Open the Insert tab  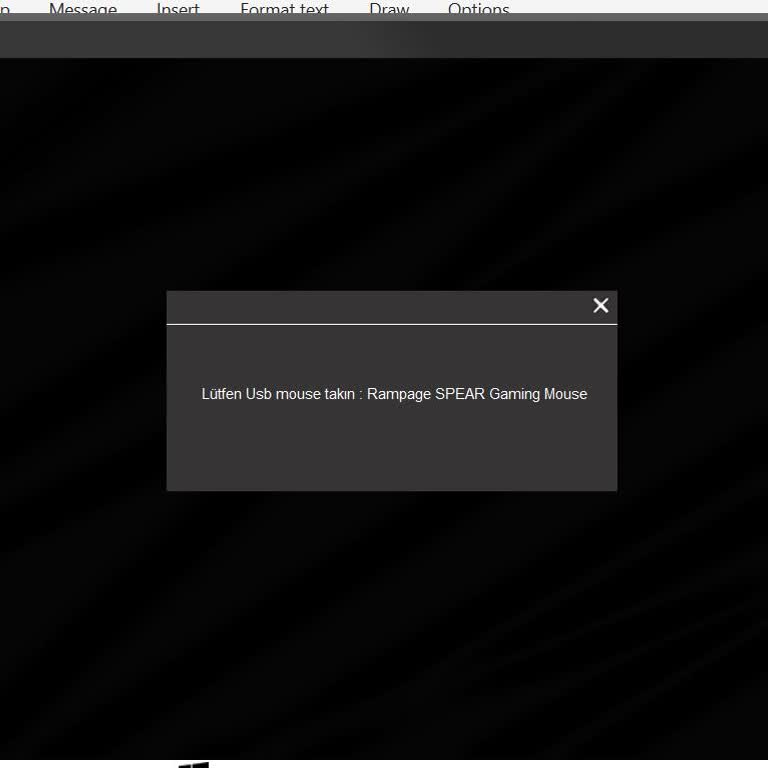point(178,8)
